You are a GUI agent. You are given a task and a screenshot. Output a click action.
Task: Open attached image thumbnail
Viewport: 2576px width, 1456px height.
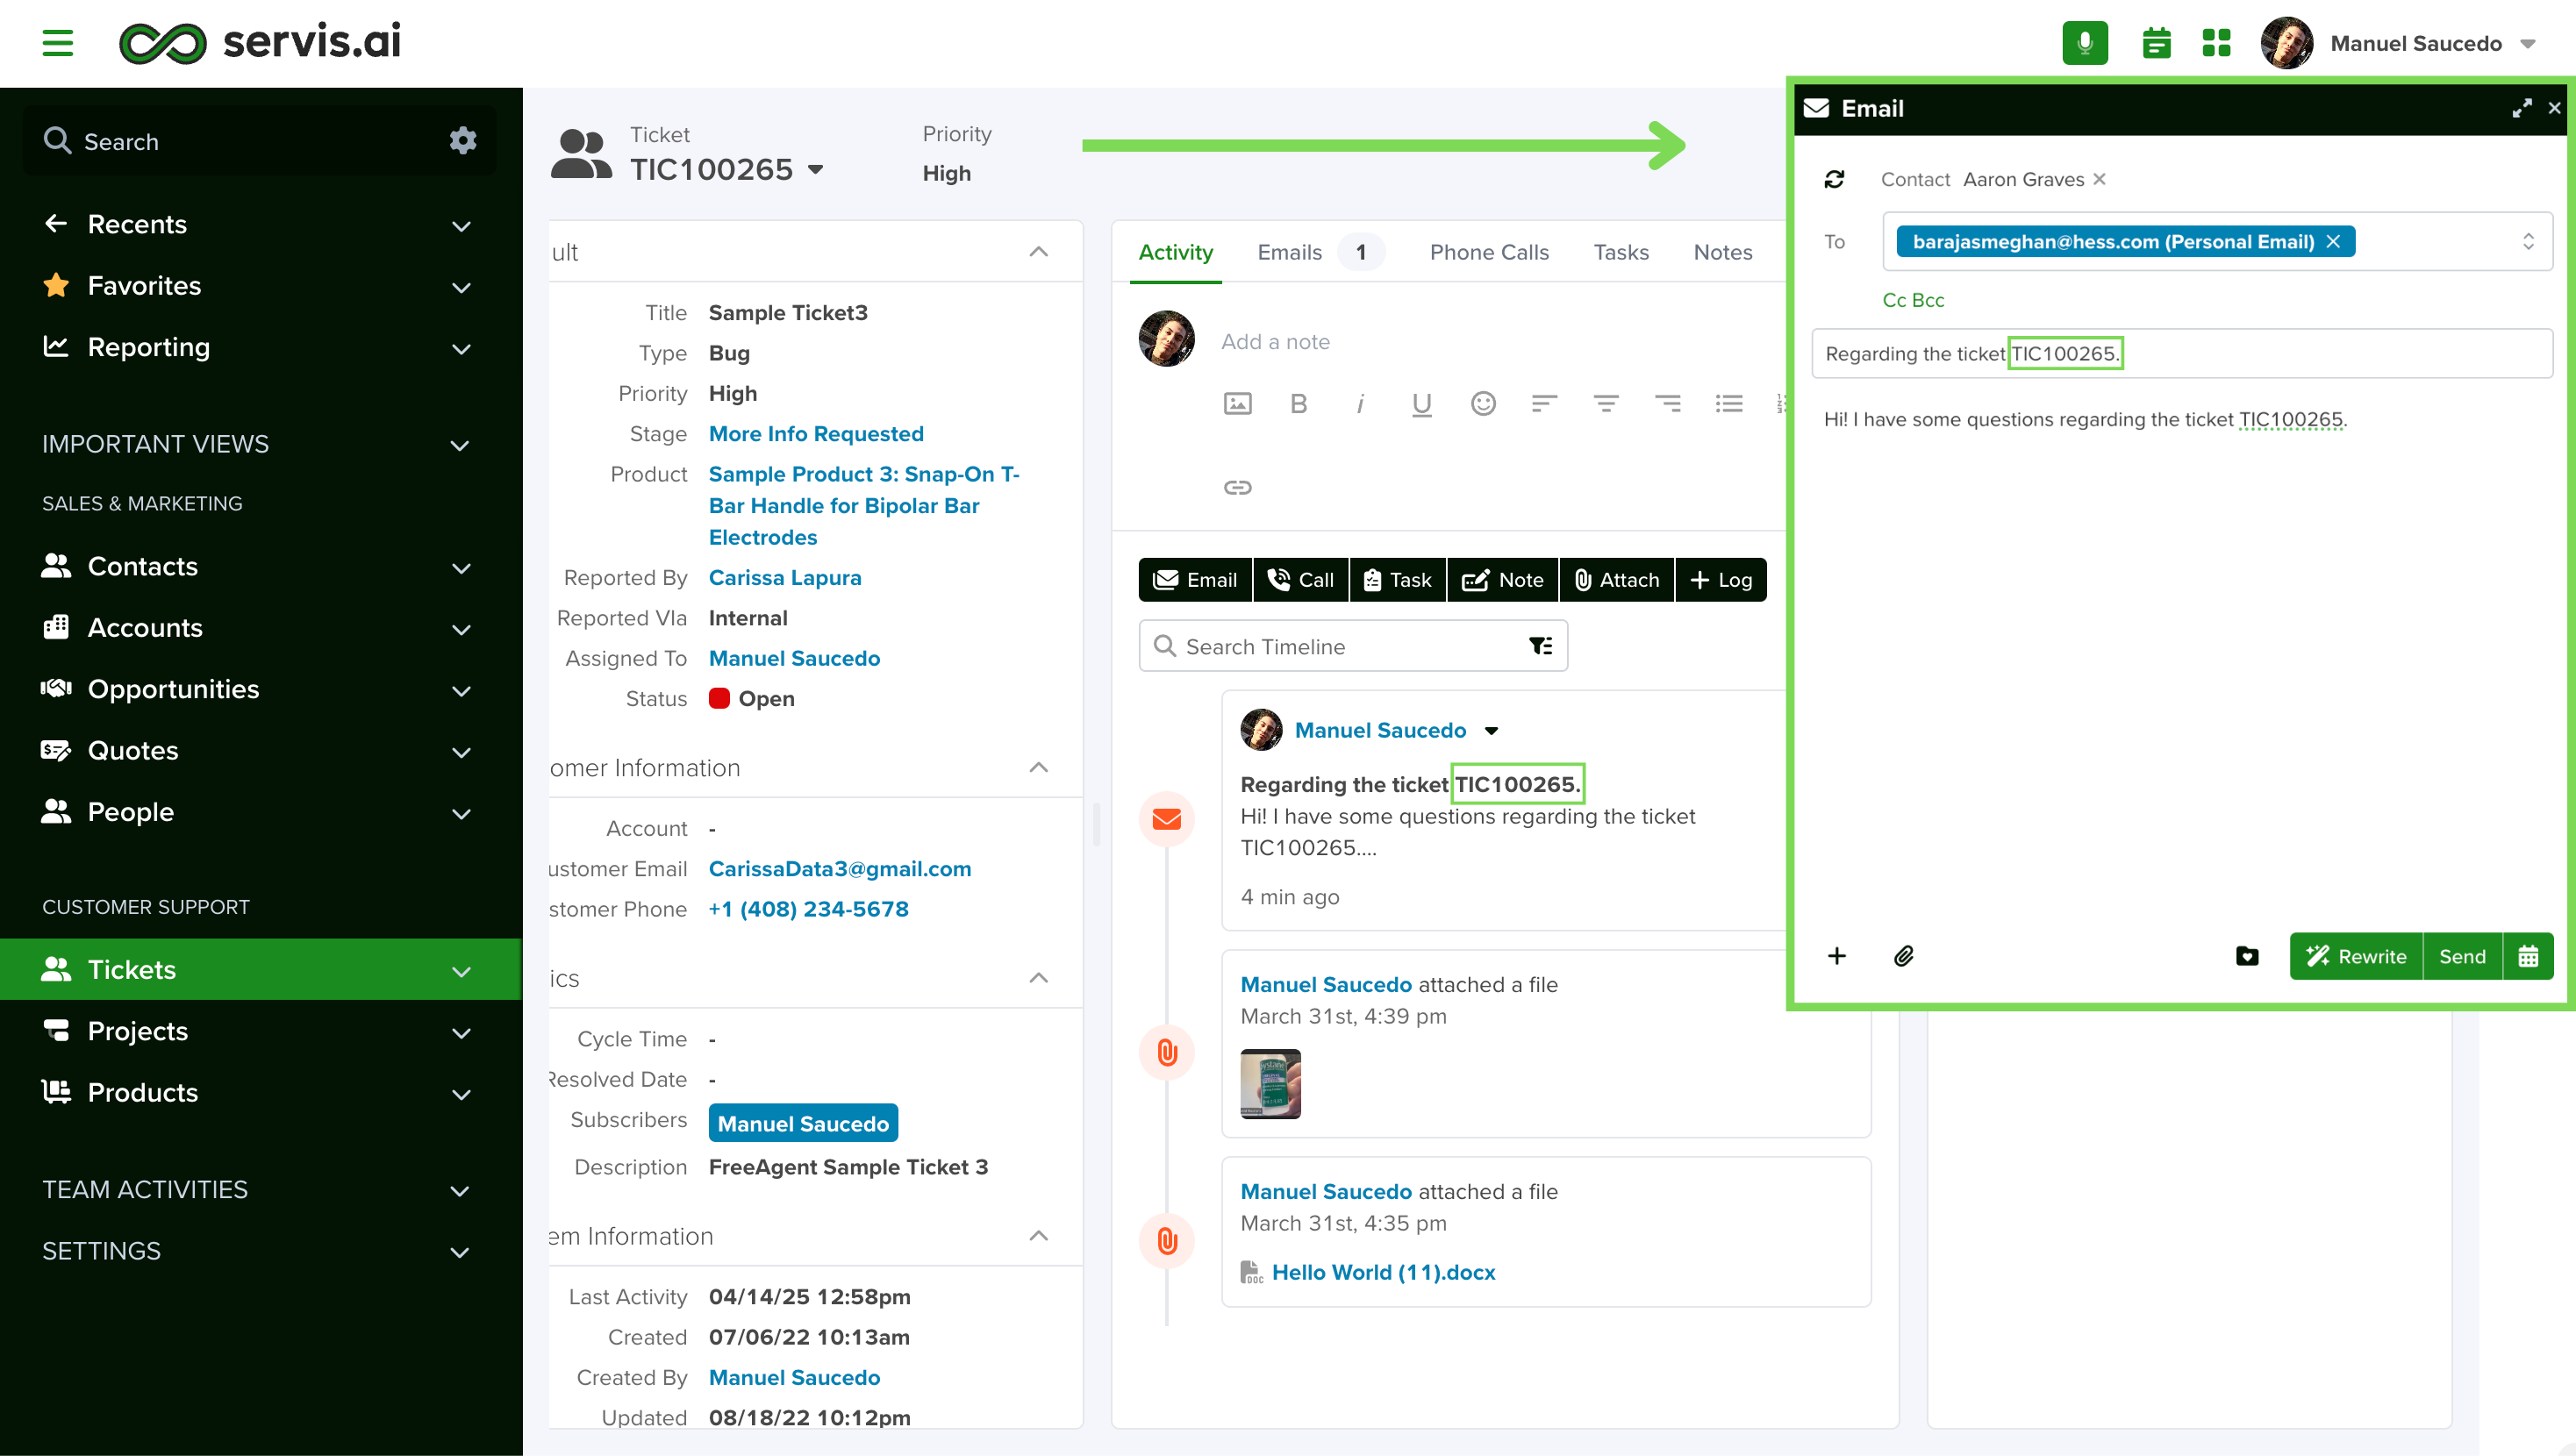1270,1084
